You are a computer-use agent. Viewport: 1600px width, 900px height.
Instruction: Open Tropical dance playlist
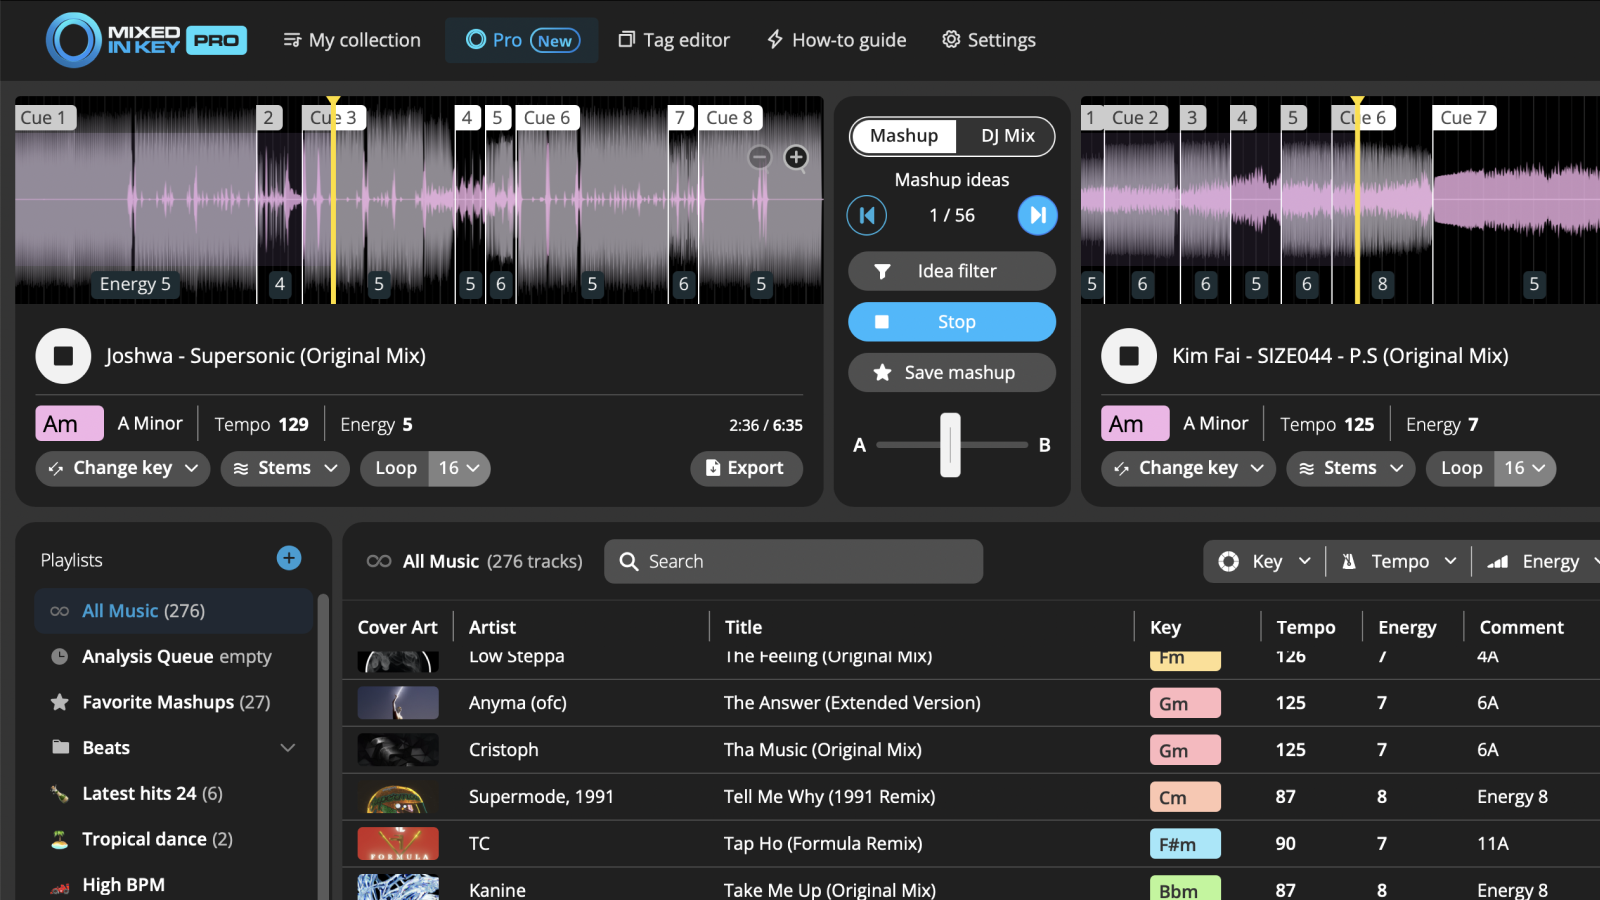[x=174, y=840]
